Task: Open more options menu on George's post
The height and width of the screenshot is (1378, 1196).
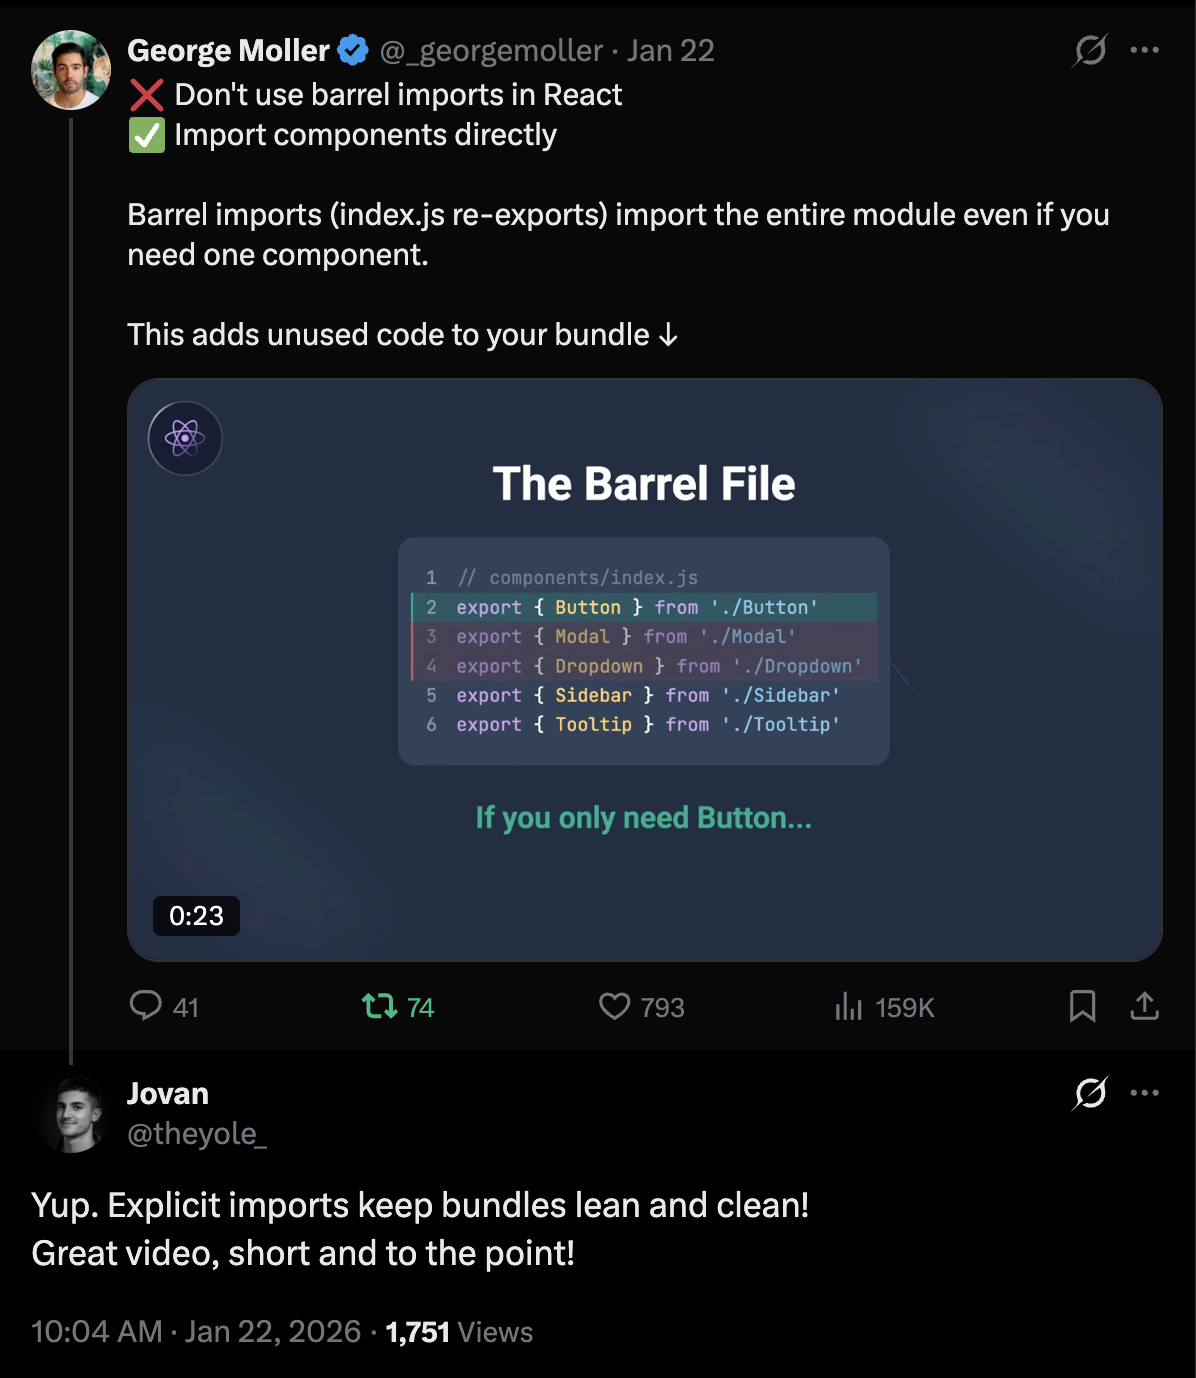Action: click(1144, 50)
